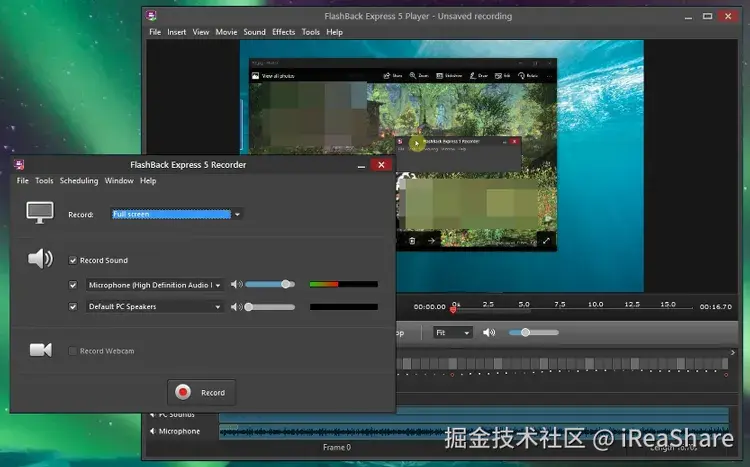The height and width of the screenshot is (467, 750).
Task: Minimize the Recorder window
Action: pyautogui.click(x=362, y=165)
